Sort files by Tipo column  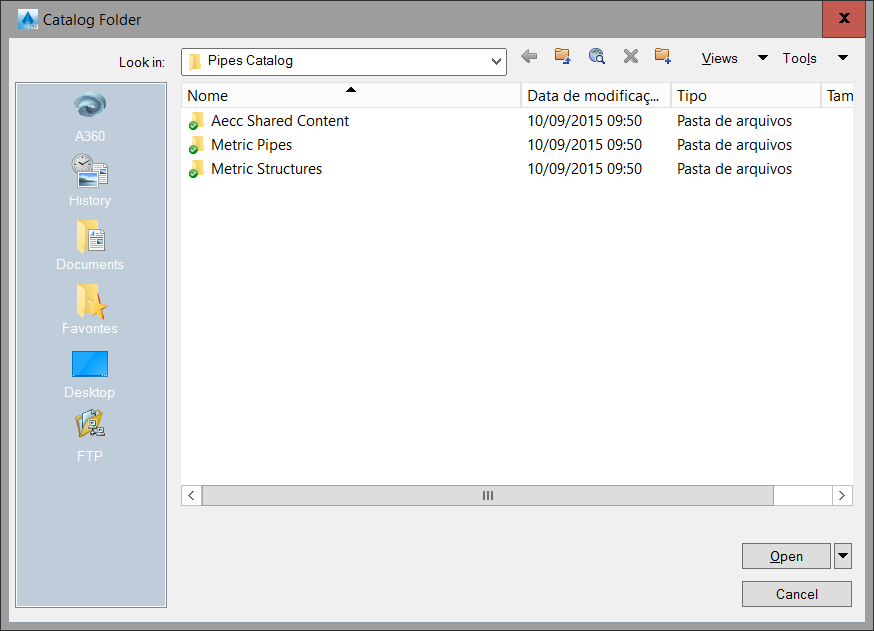point(746,96)
